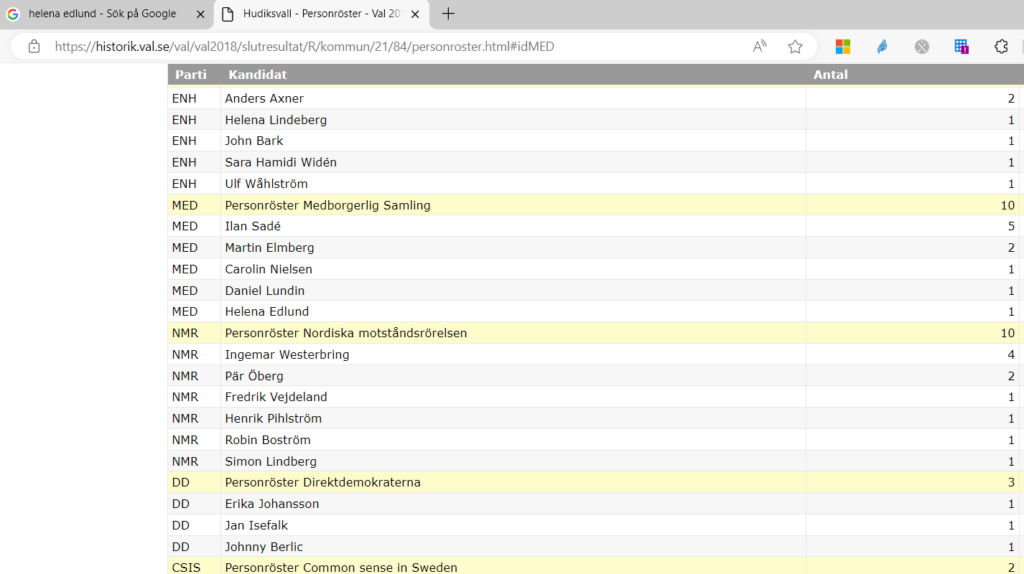Click the site information lock icon
Screen dimensions: 1024x574
(34, 46)
